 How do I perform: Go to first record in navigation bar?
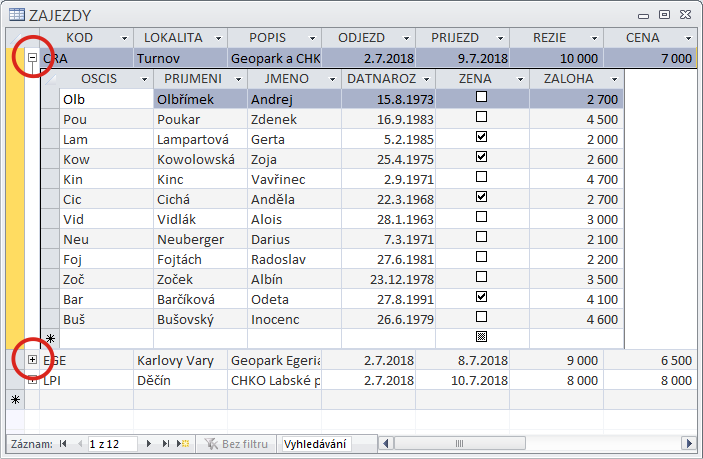pos(63,442)
